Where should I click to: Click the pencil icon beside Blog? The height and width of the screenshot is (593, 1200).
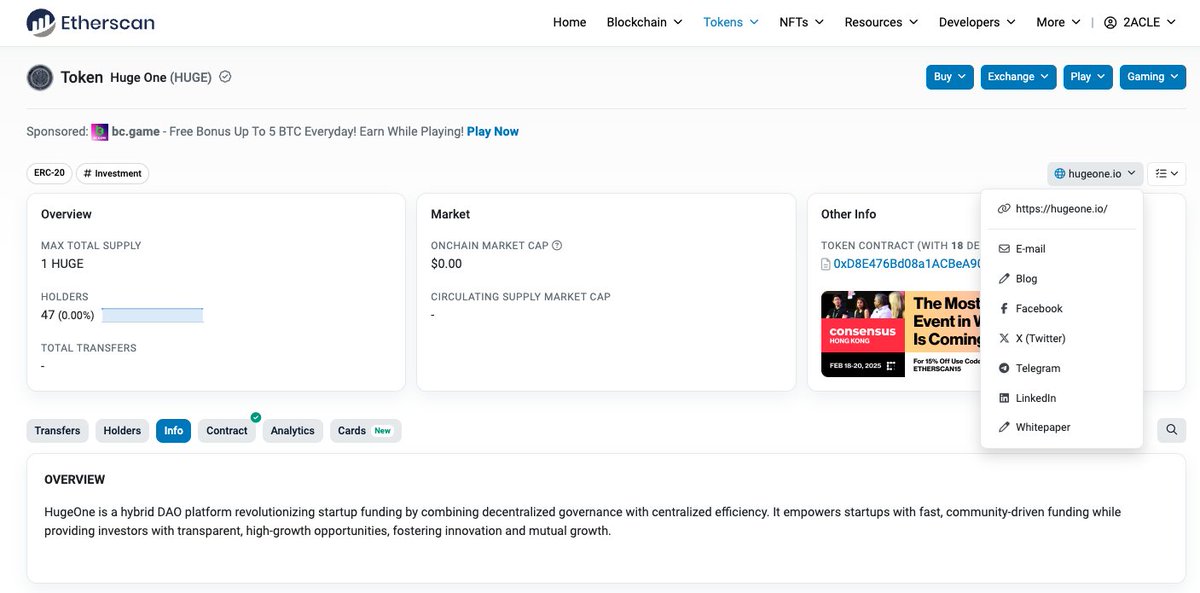point(1004,279)
